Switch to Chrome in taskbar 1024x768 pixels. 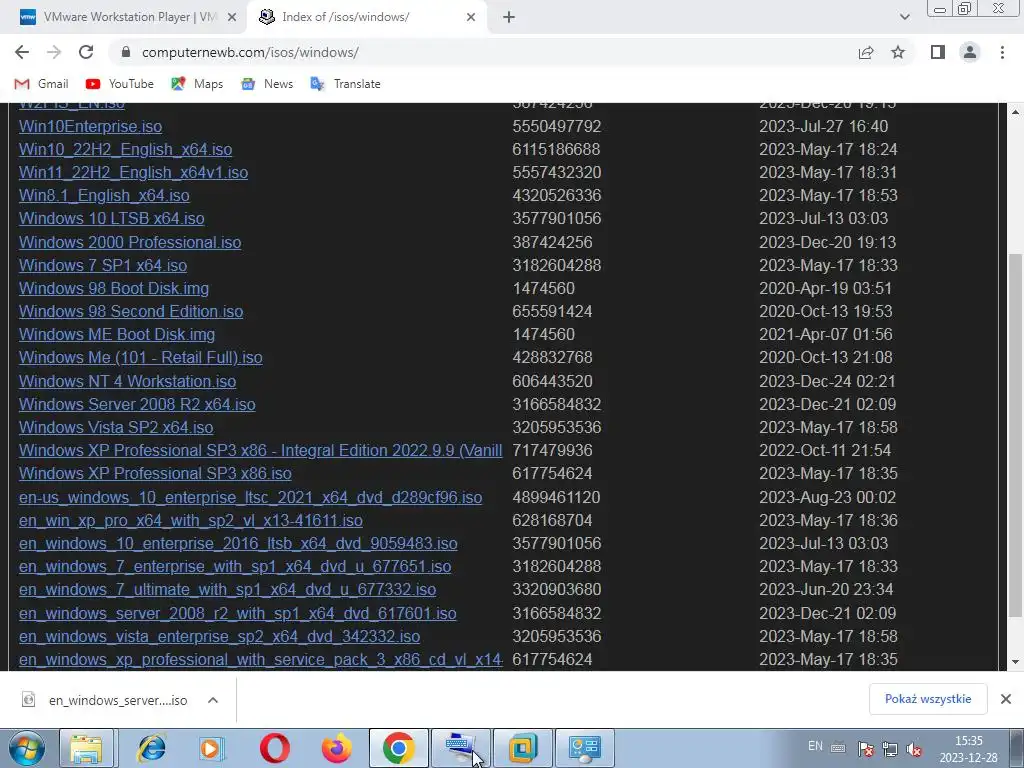(x=399, y=748)
